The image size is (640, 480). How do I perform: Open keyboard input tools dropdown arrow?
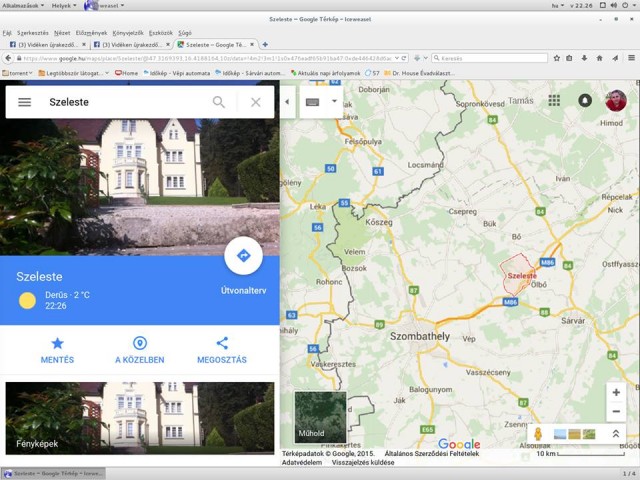(x=334, y=101)
